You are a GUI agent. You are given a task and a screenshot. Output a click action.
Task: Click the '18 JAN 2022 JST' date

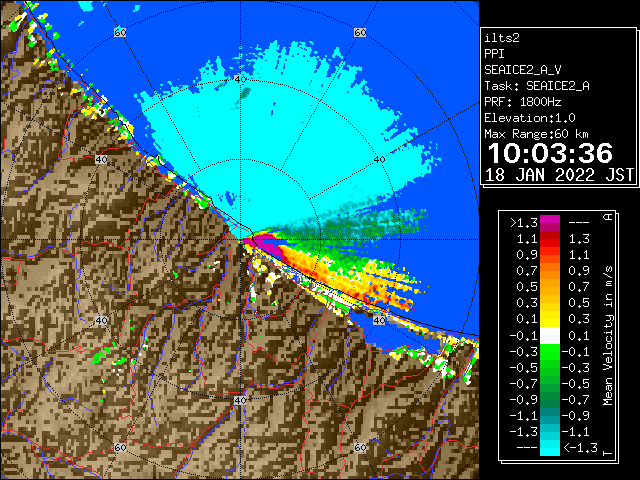pyautogui.click(x=559, y=175)
